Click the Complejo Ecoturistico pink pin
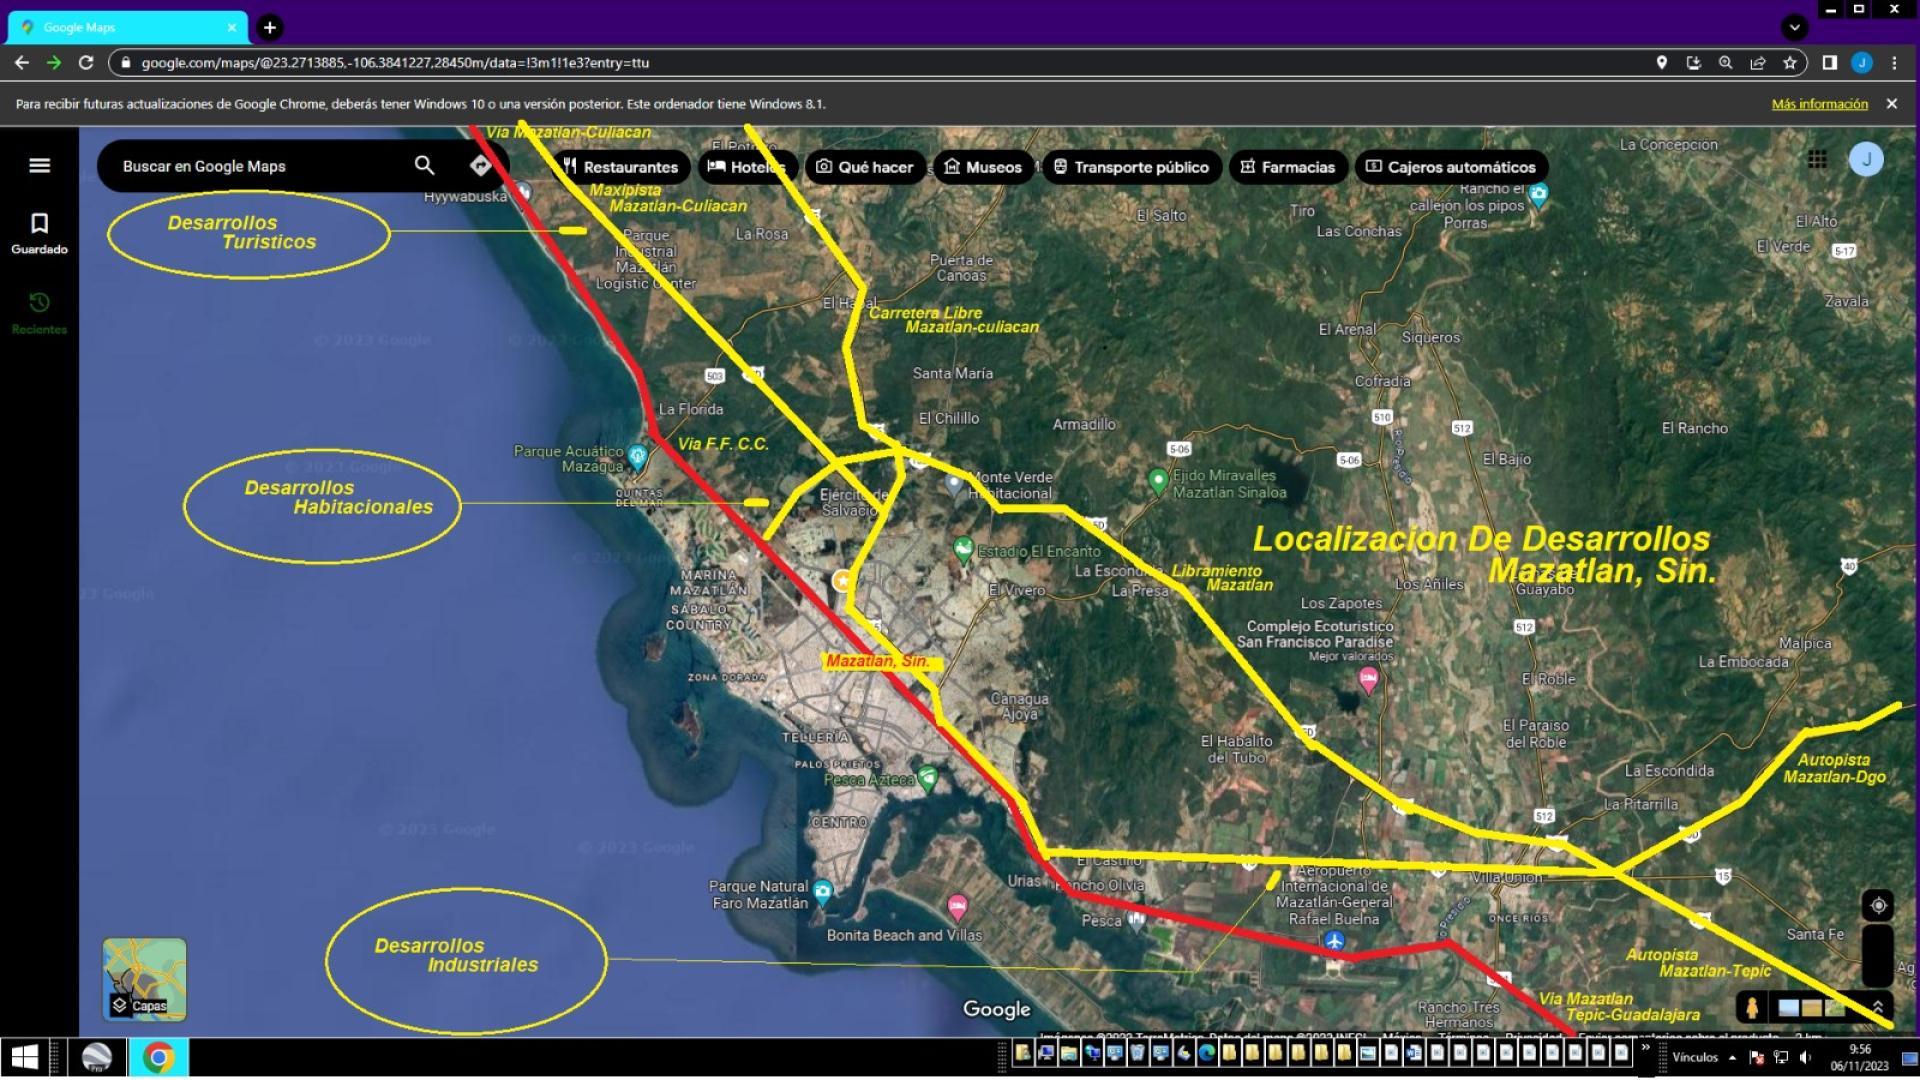 [x=1368, y=680]
